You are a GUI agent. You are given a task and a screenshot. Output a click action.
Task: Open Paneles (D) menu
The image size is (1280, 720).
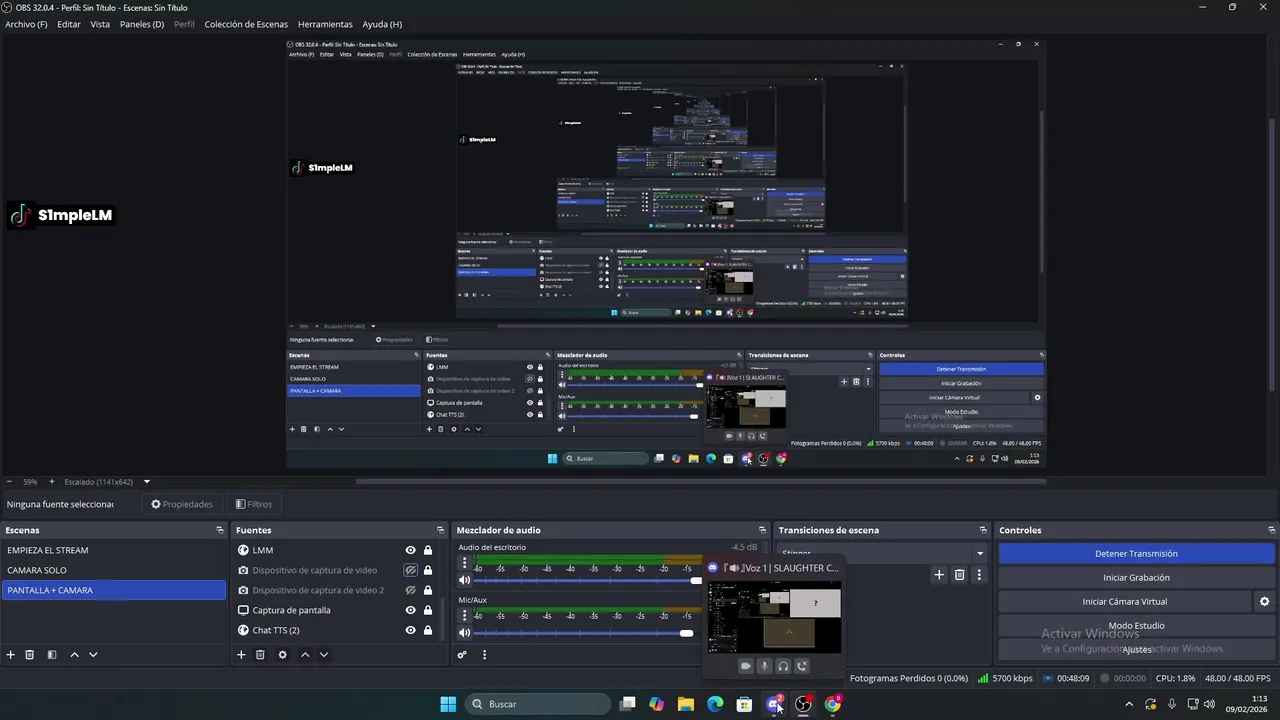coord(142,24)
